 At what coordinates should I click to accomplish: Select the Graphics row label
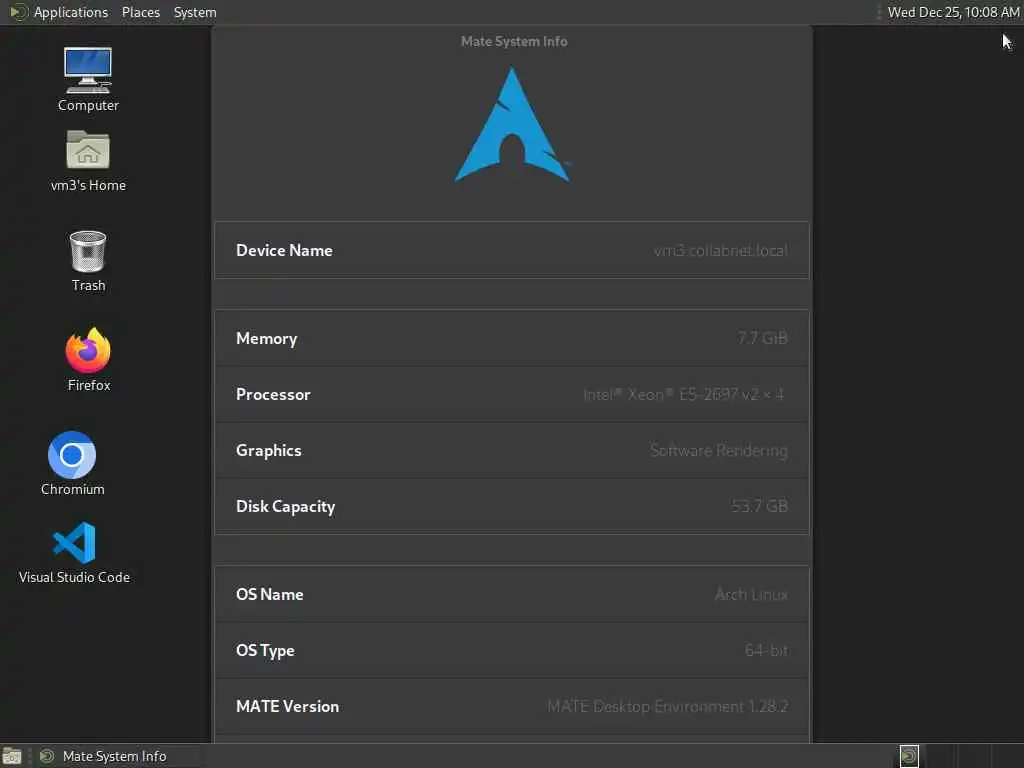pos(268,451)
